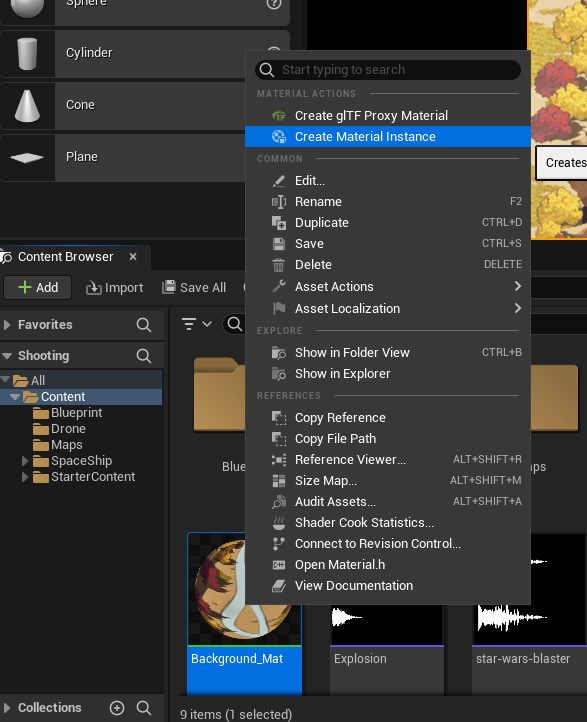Select the Cylinder shape entry
Image resolution: width=587 pixels, height=722 pixels.
pyautogui.click(x=145, y=54)
